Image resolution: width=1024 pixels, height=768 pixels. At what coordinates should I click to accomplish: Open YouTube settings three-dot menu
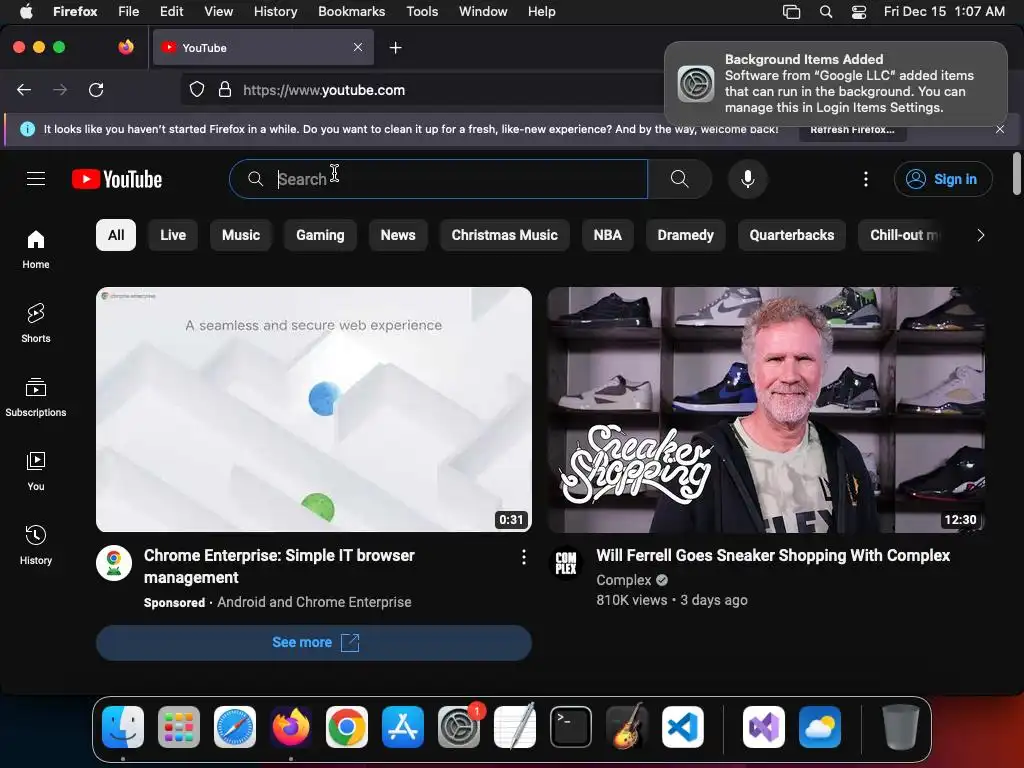tap(866, 179)
